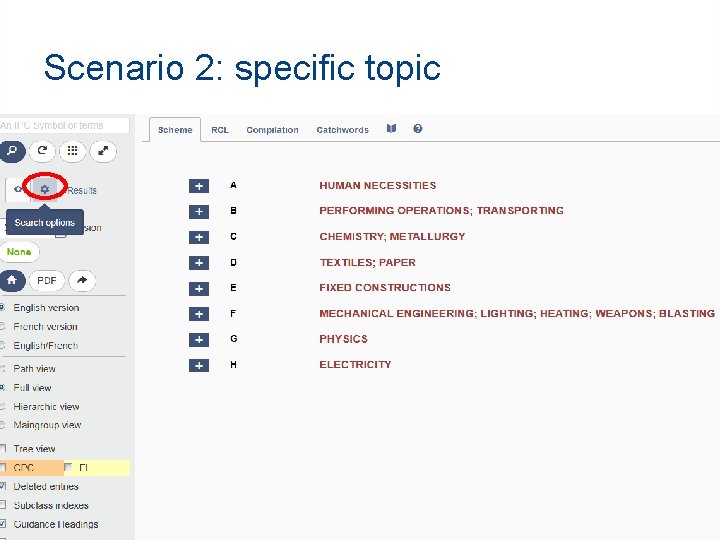Click the magnifier search button
Screen dimensions: 720x540
coord(12,151)
